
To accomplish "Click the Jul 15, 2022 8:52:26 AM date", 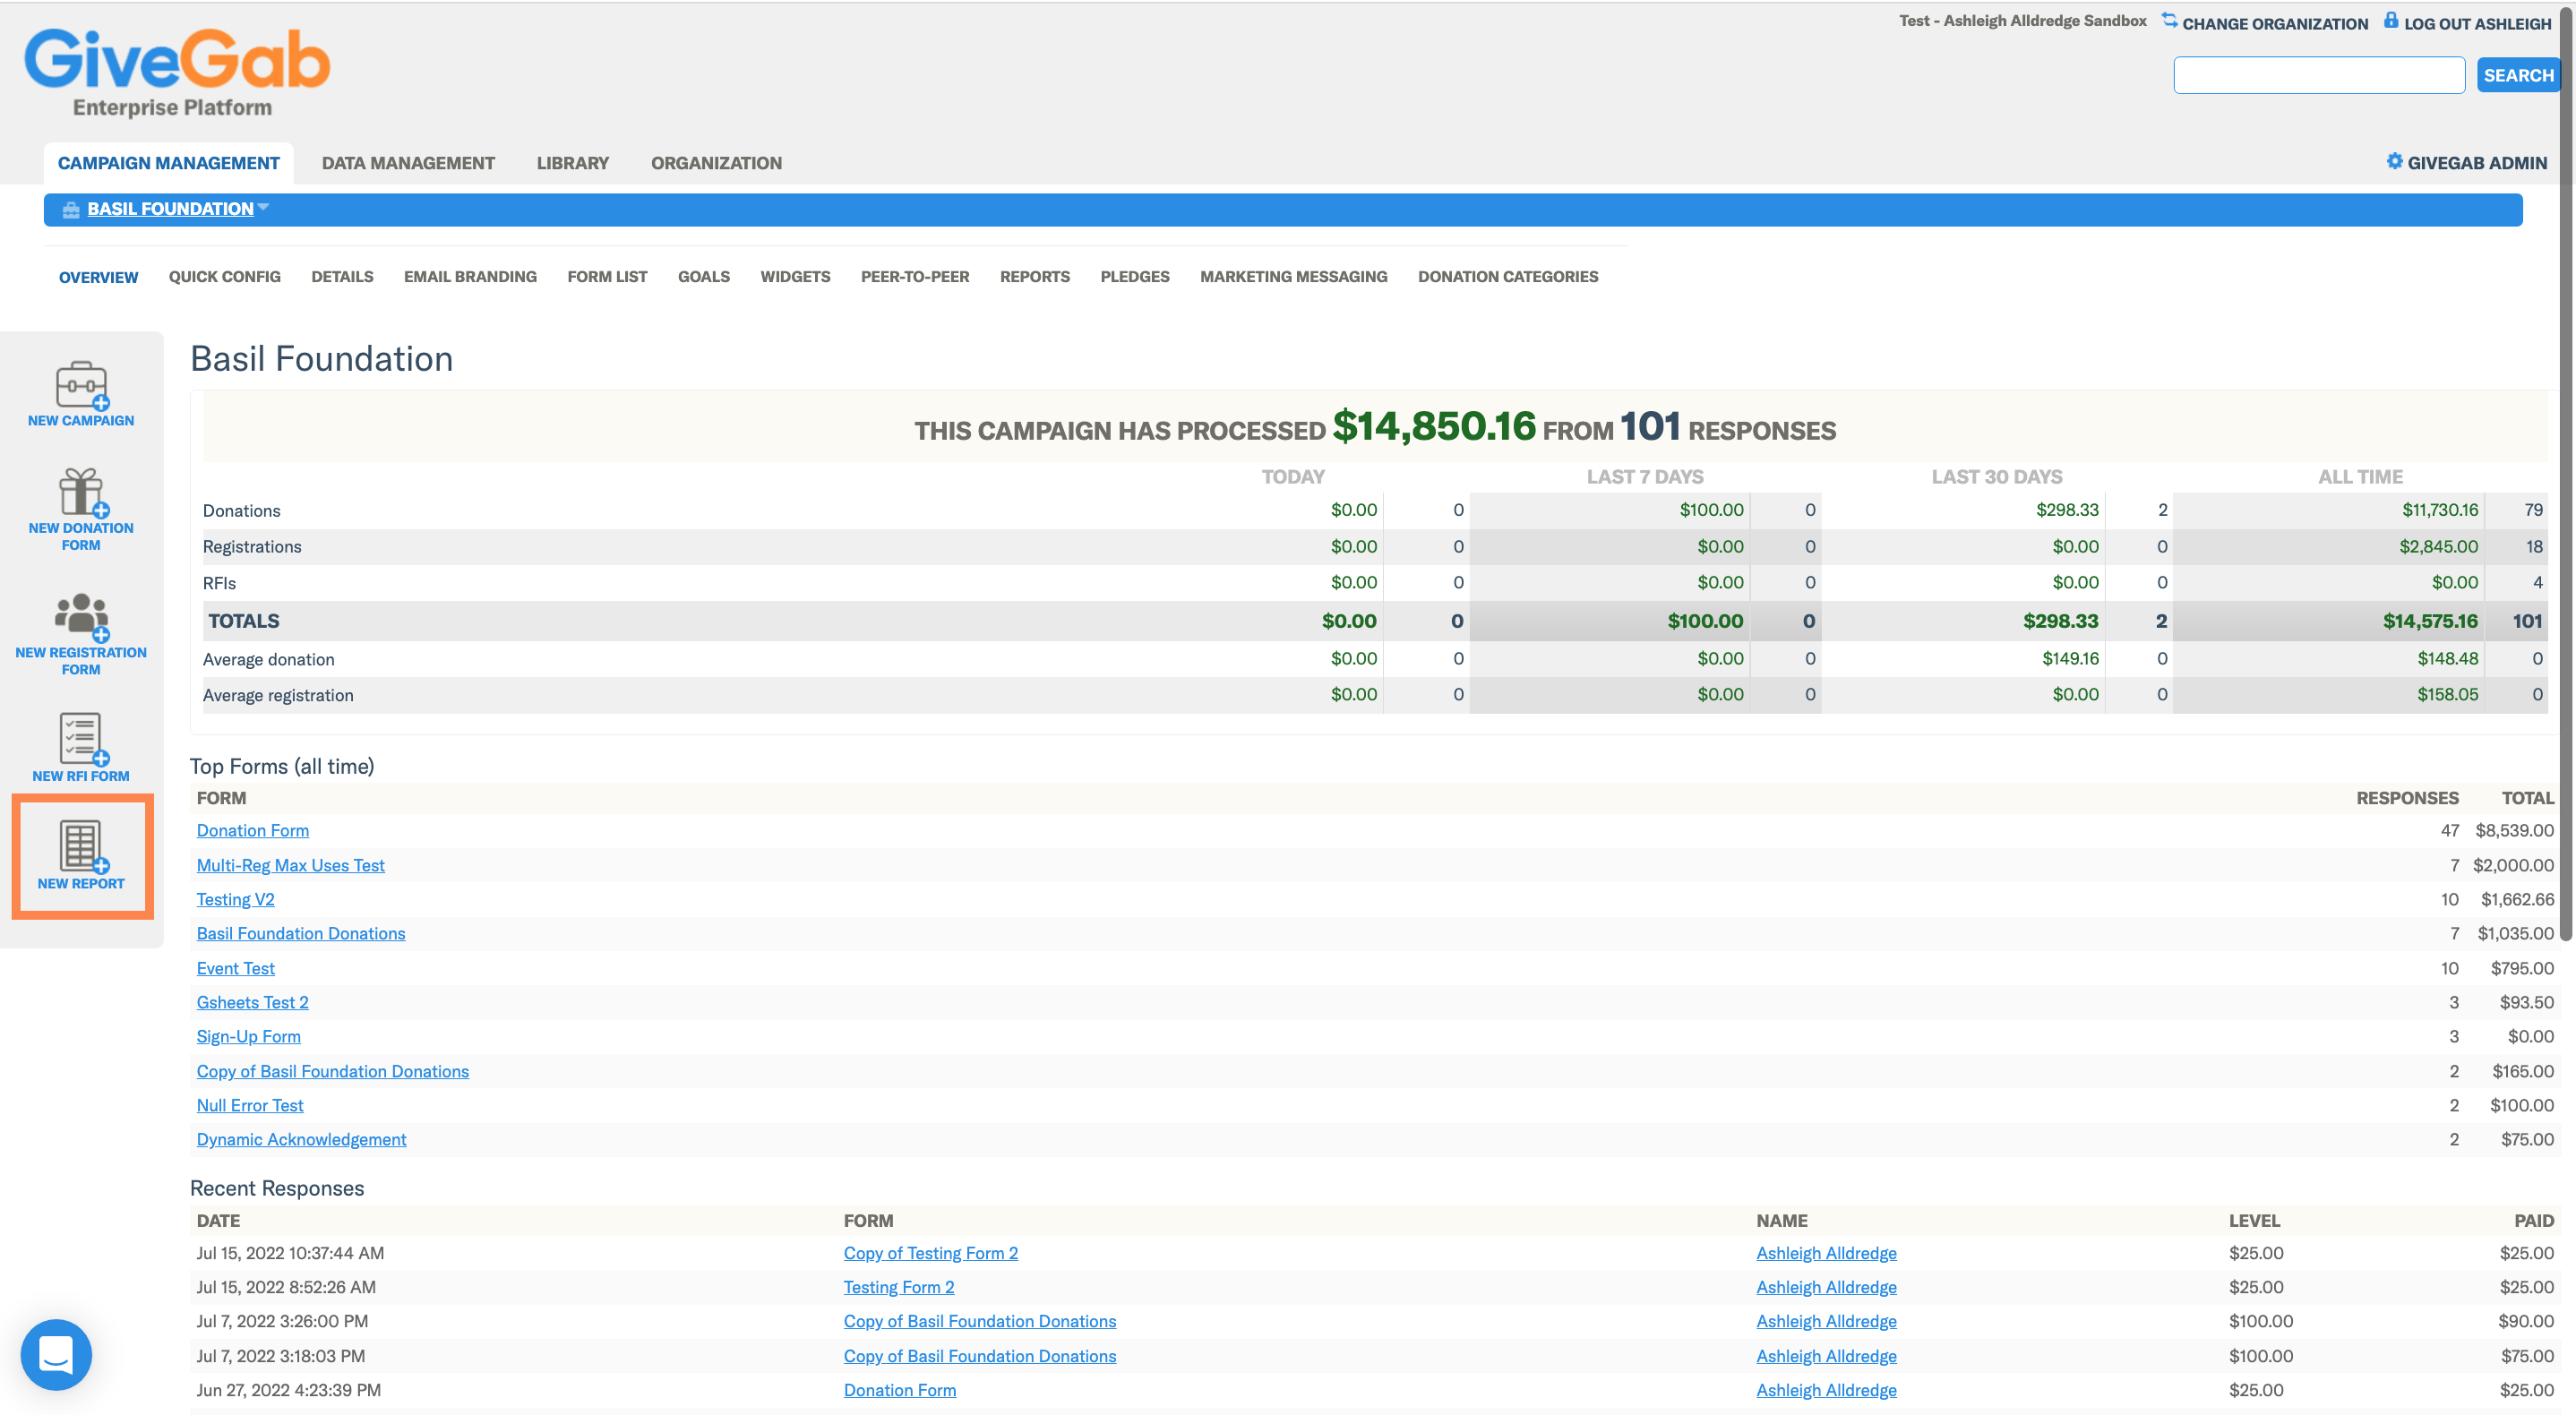I will pyautogui.click(x=286, y=1287).
